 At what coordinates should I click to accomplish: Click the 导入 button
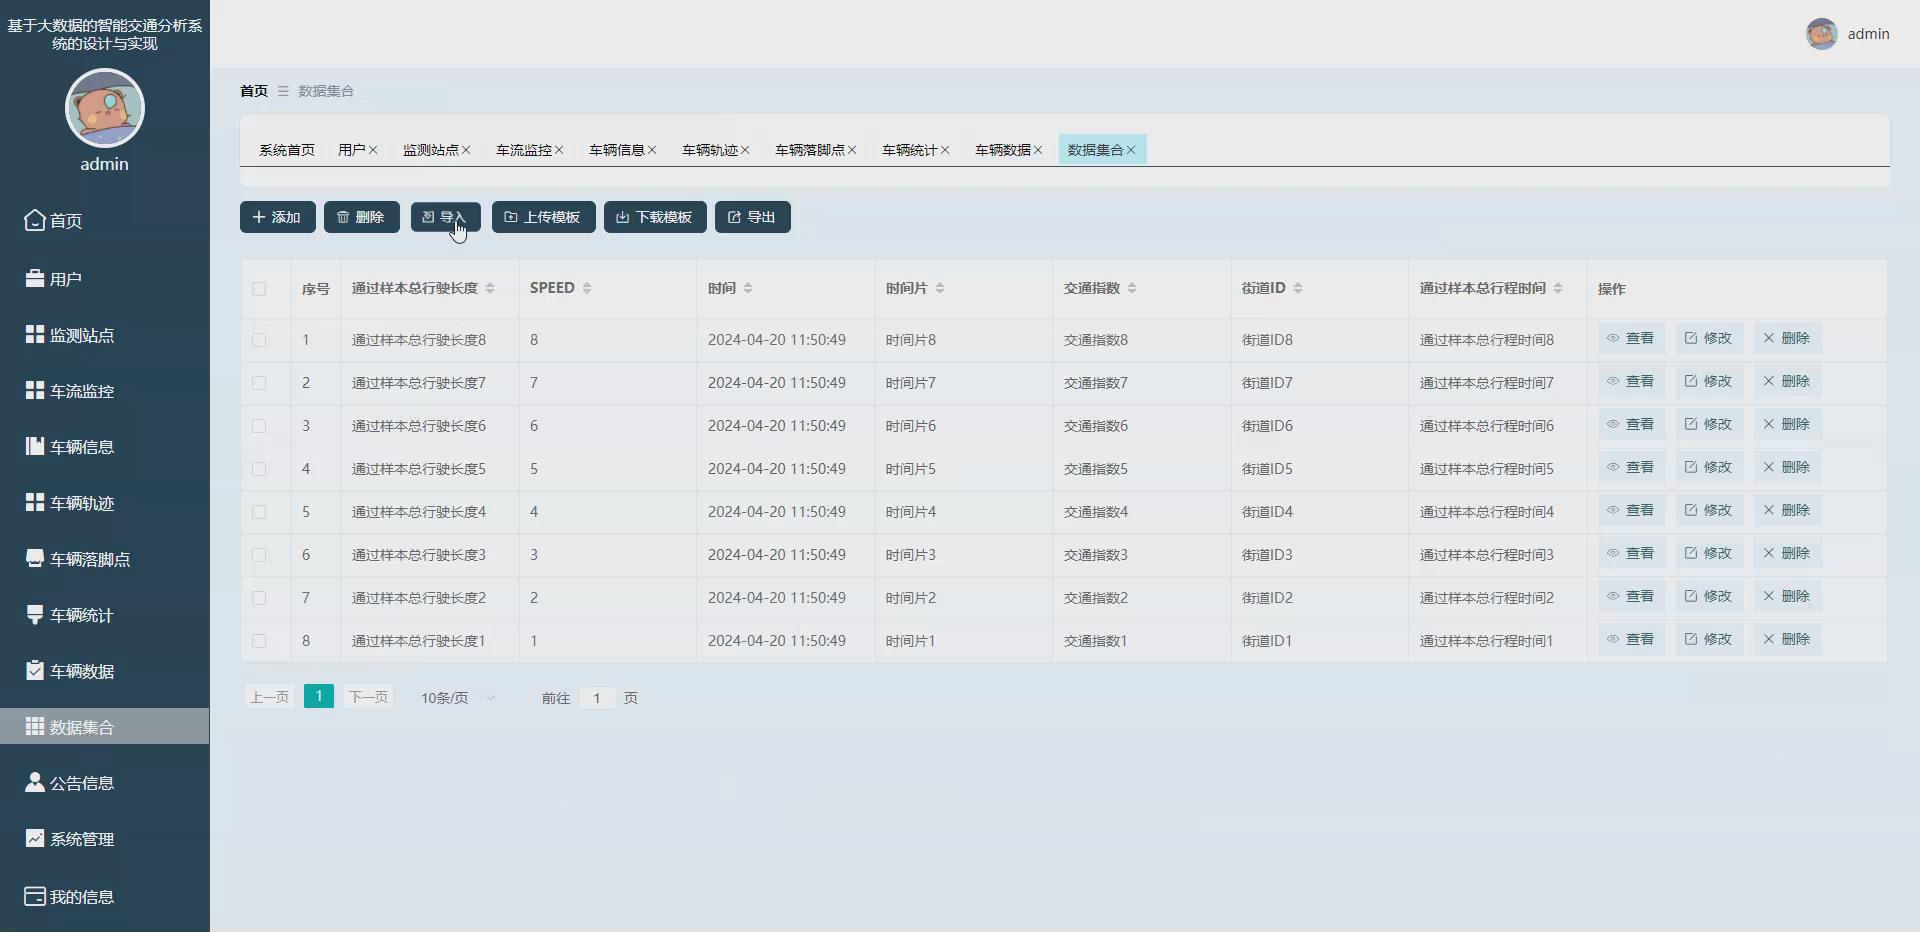(x=446, y=217)
